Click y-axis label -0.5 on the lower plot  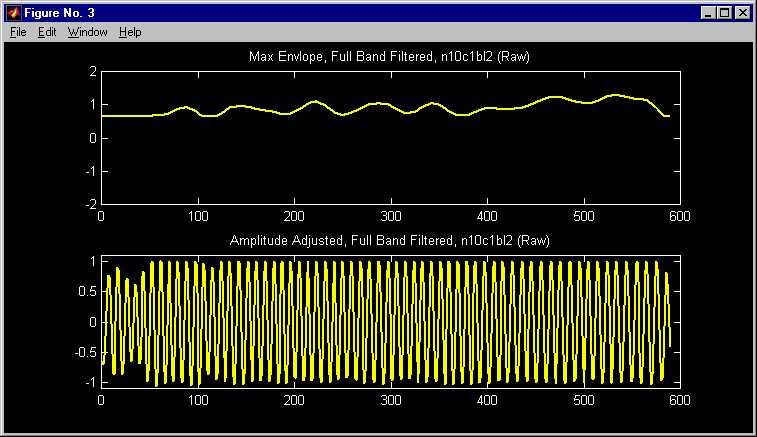(85, 353)
